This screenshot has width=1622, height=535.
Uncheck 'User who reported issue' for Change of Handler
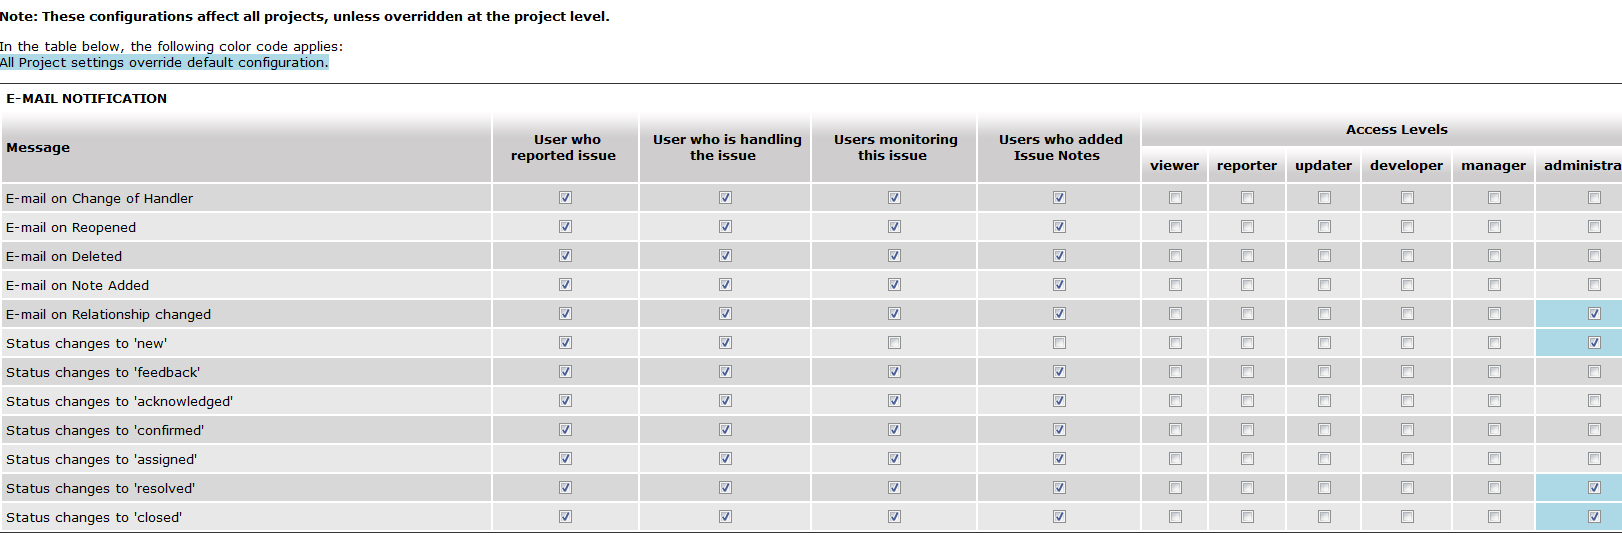point(565,198)
